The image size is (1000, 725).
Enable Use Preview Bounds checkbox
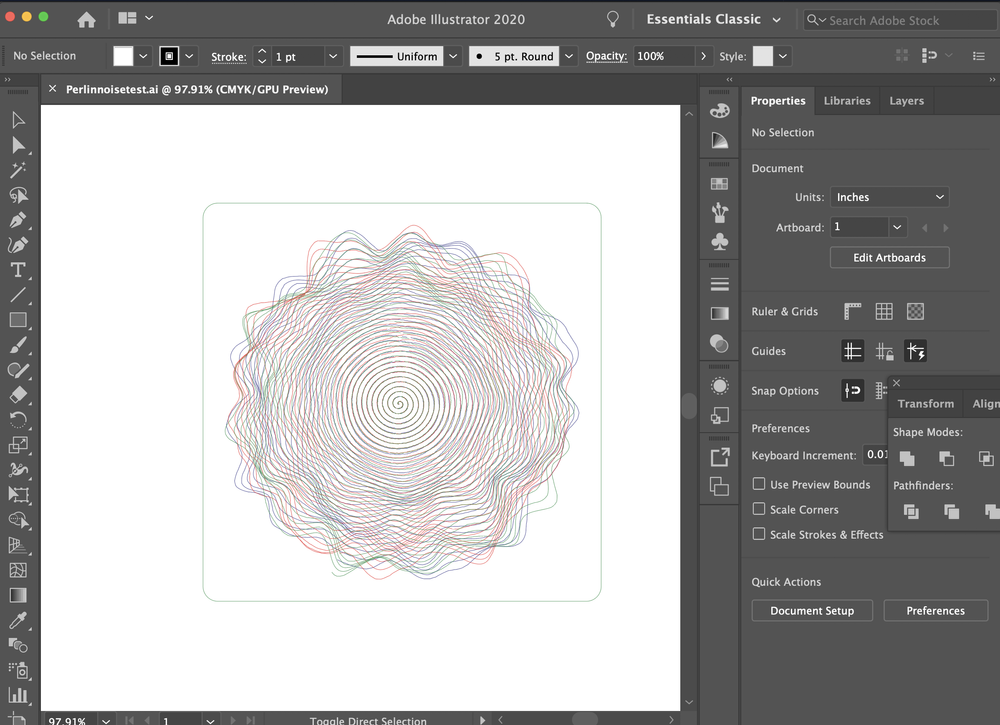(x=759, y=484)
